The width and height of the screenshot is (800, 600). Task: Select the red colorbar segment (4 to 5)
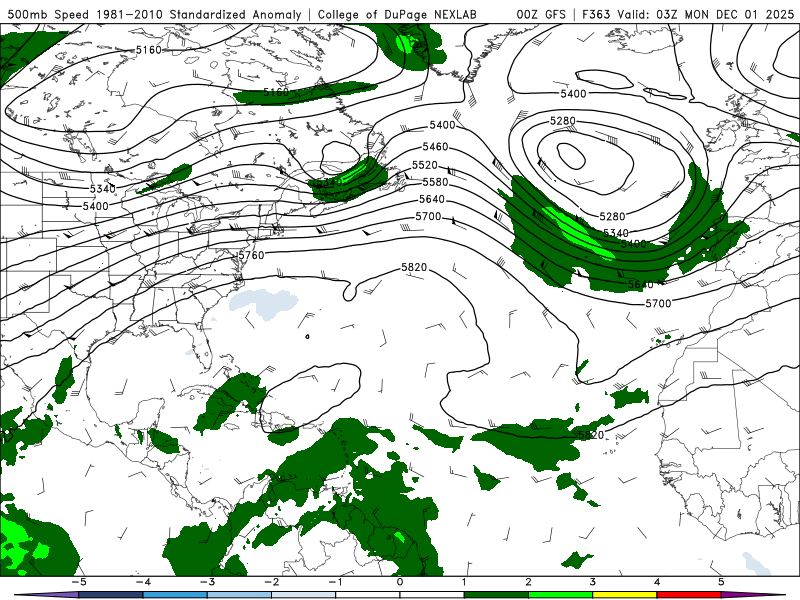(x=689, y=595)
